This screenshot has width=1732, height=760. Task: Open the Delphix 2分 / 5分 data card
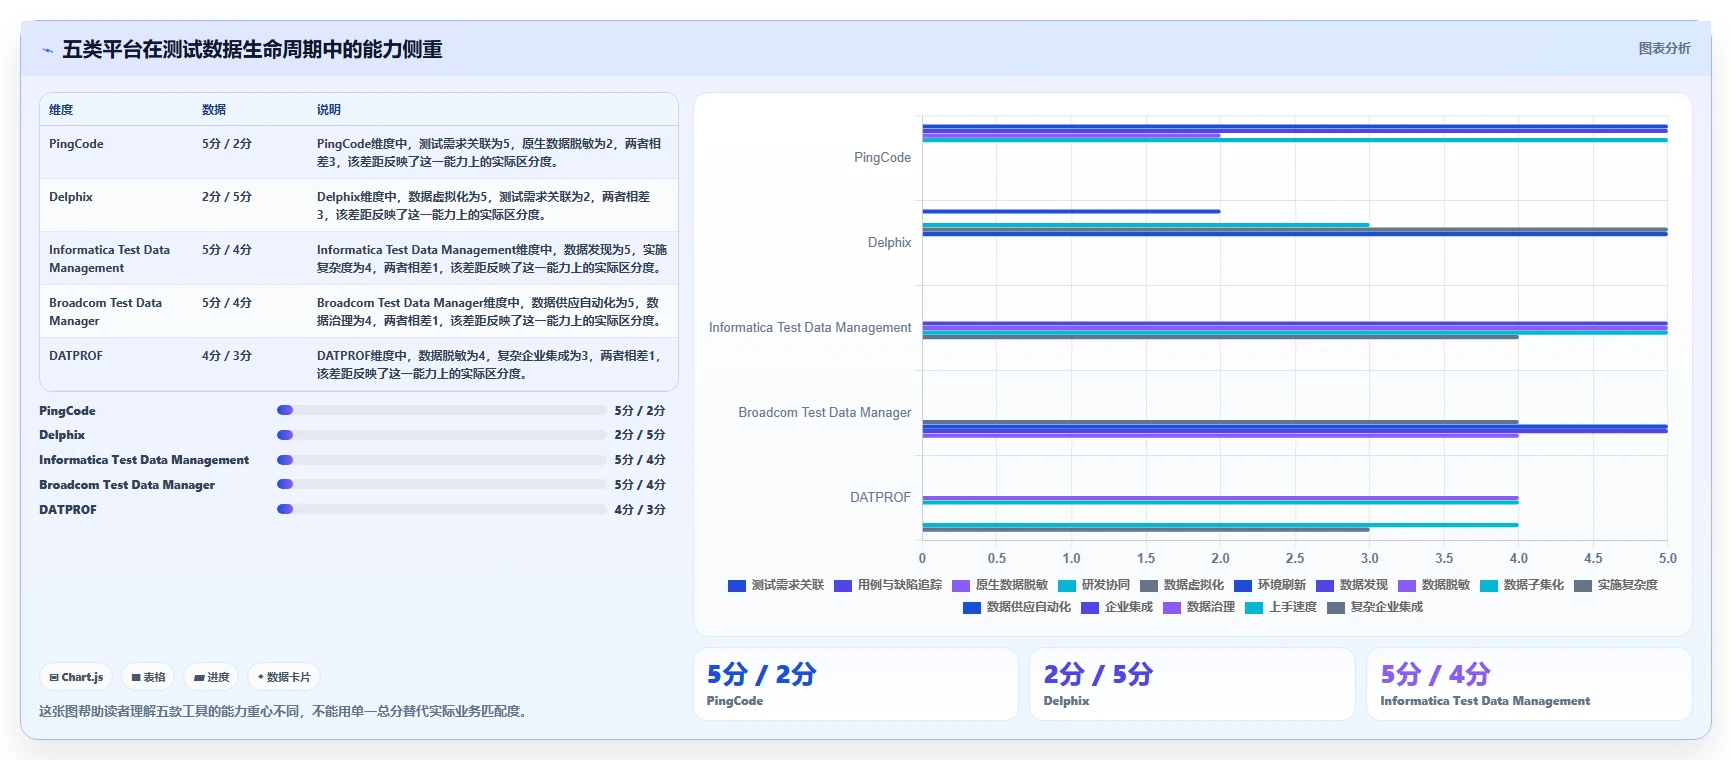coord(1192,684)
